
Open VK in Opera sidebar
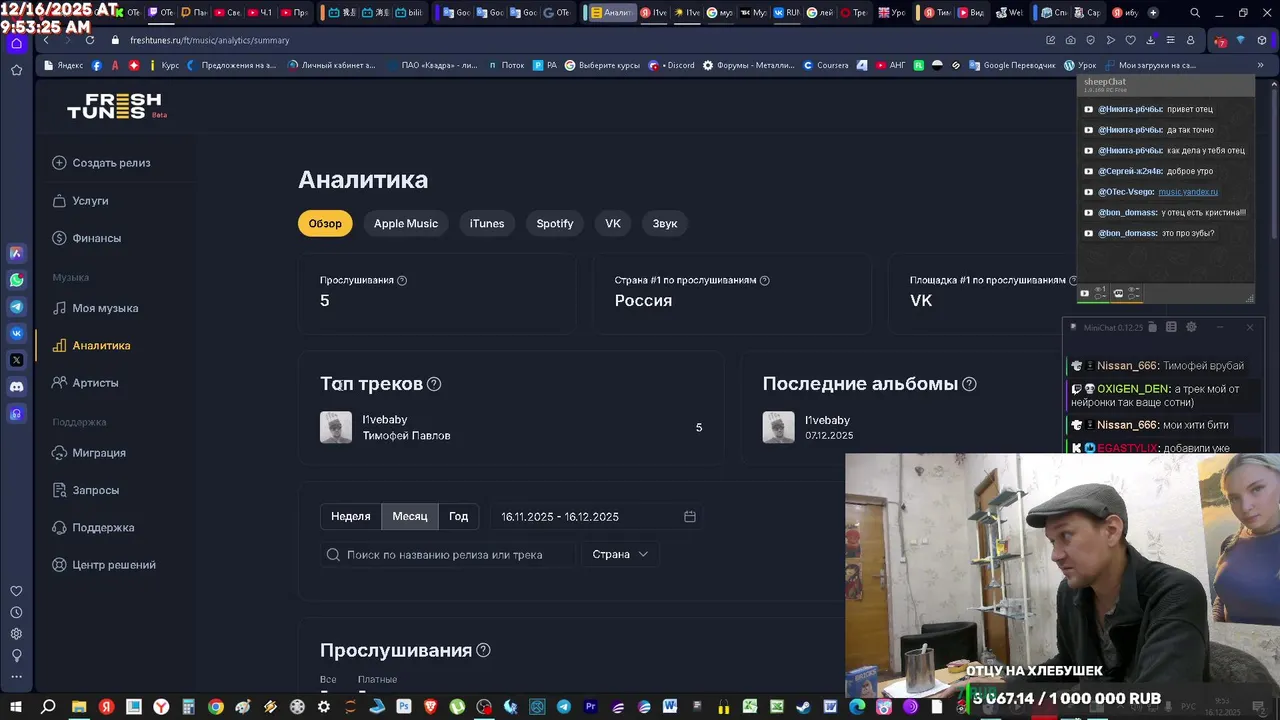[17, 333]
